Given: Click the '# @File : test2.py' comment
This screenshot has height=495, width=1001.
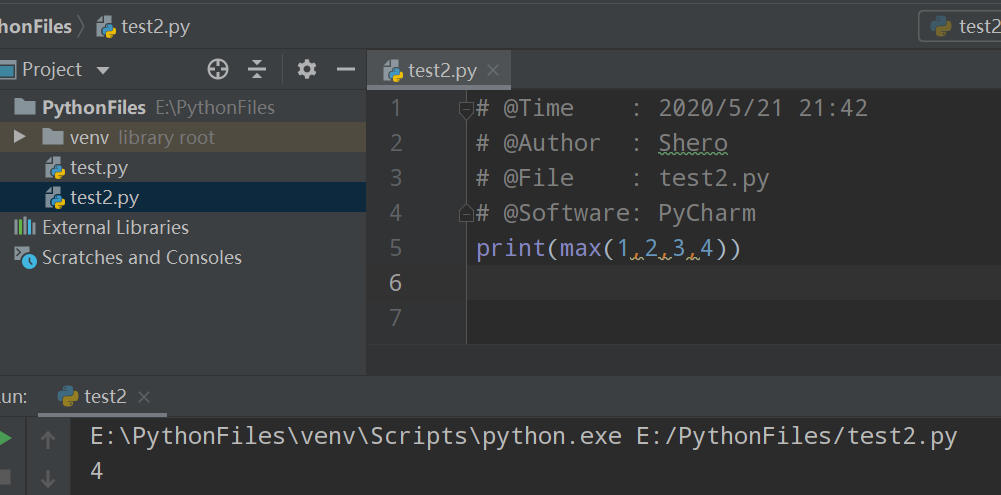Looking at the screenshot, I should [622, 178].
